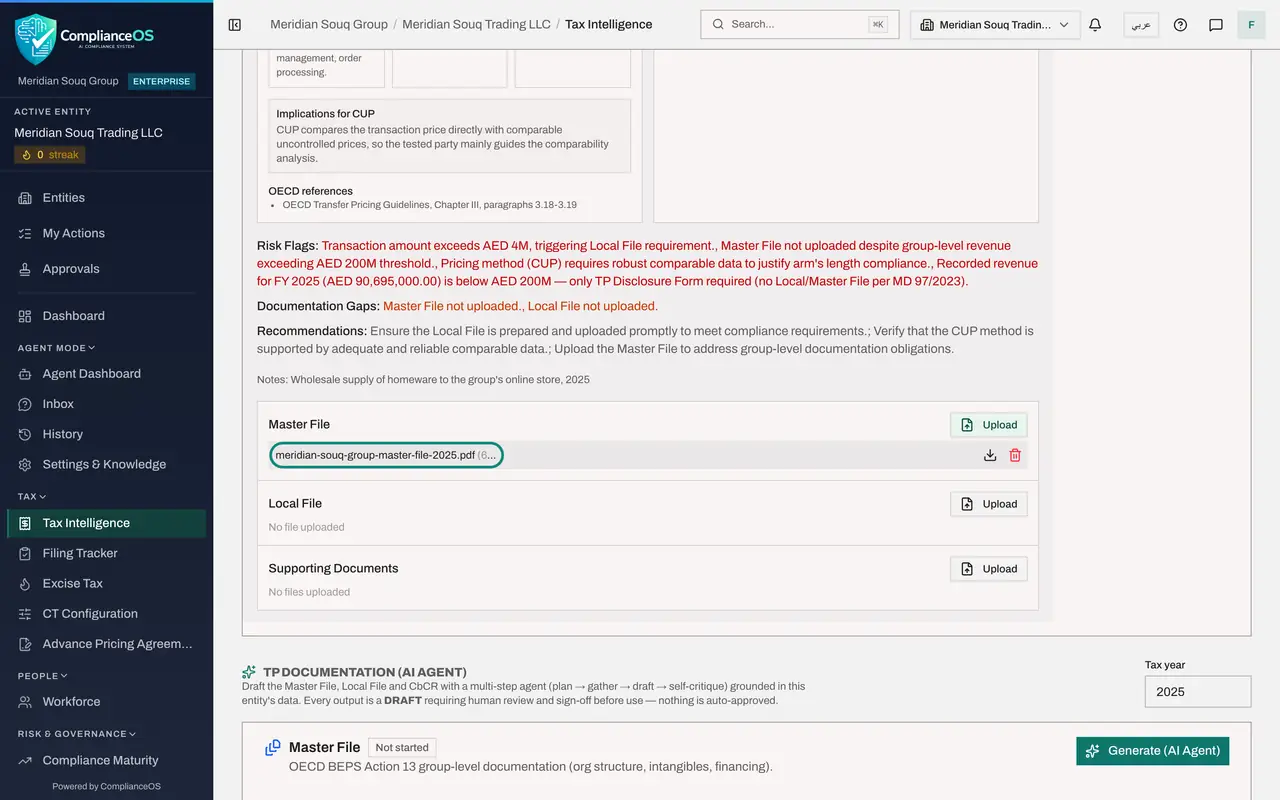Click Meridian Souq Trading LLC breadcrumb
This screenshot has height=800, width=1280.
coord(476,25)
